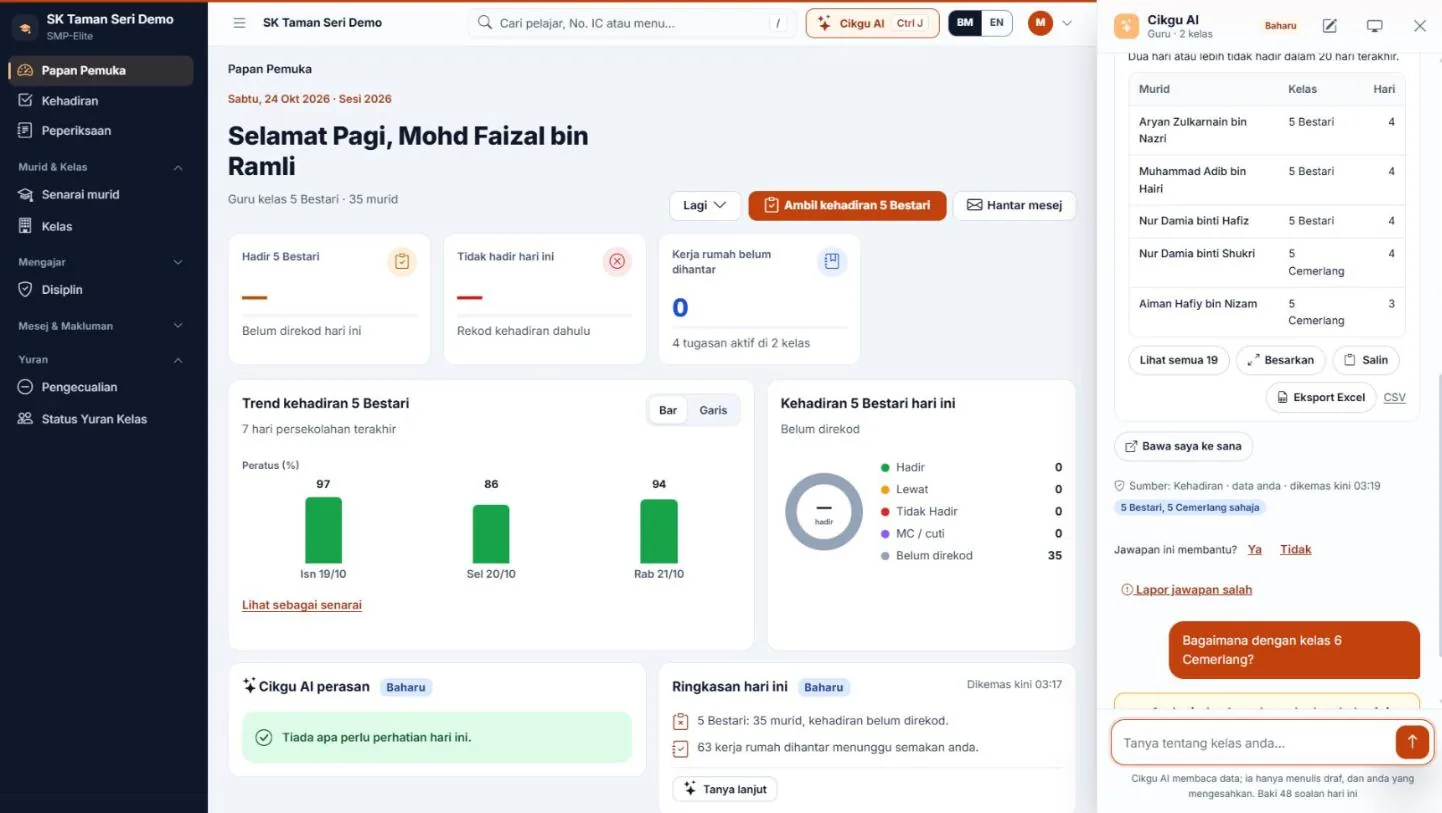Switch trend chart to Garis view
1442x813 pixels.
coord(713,410)
